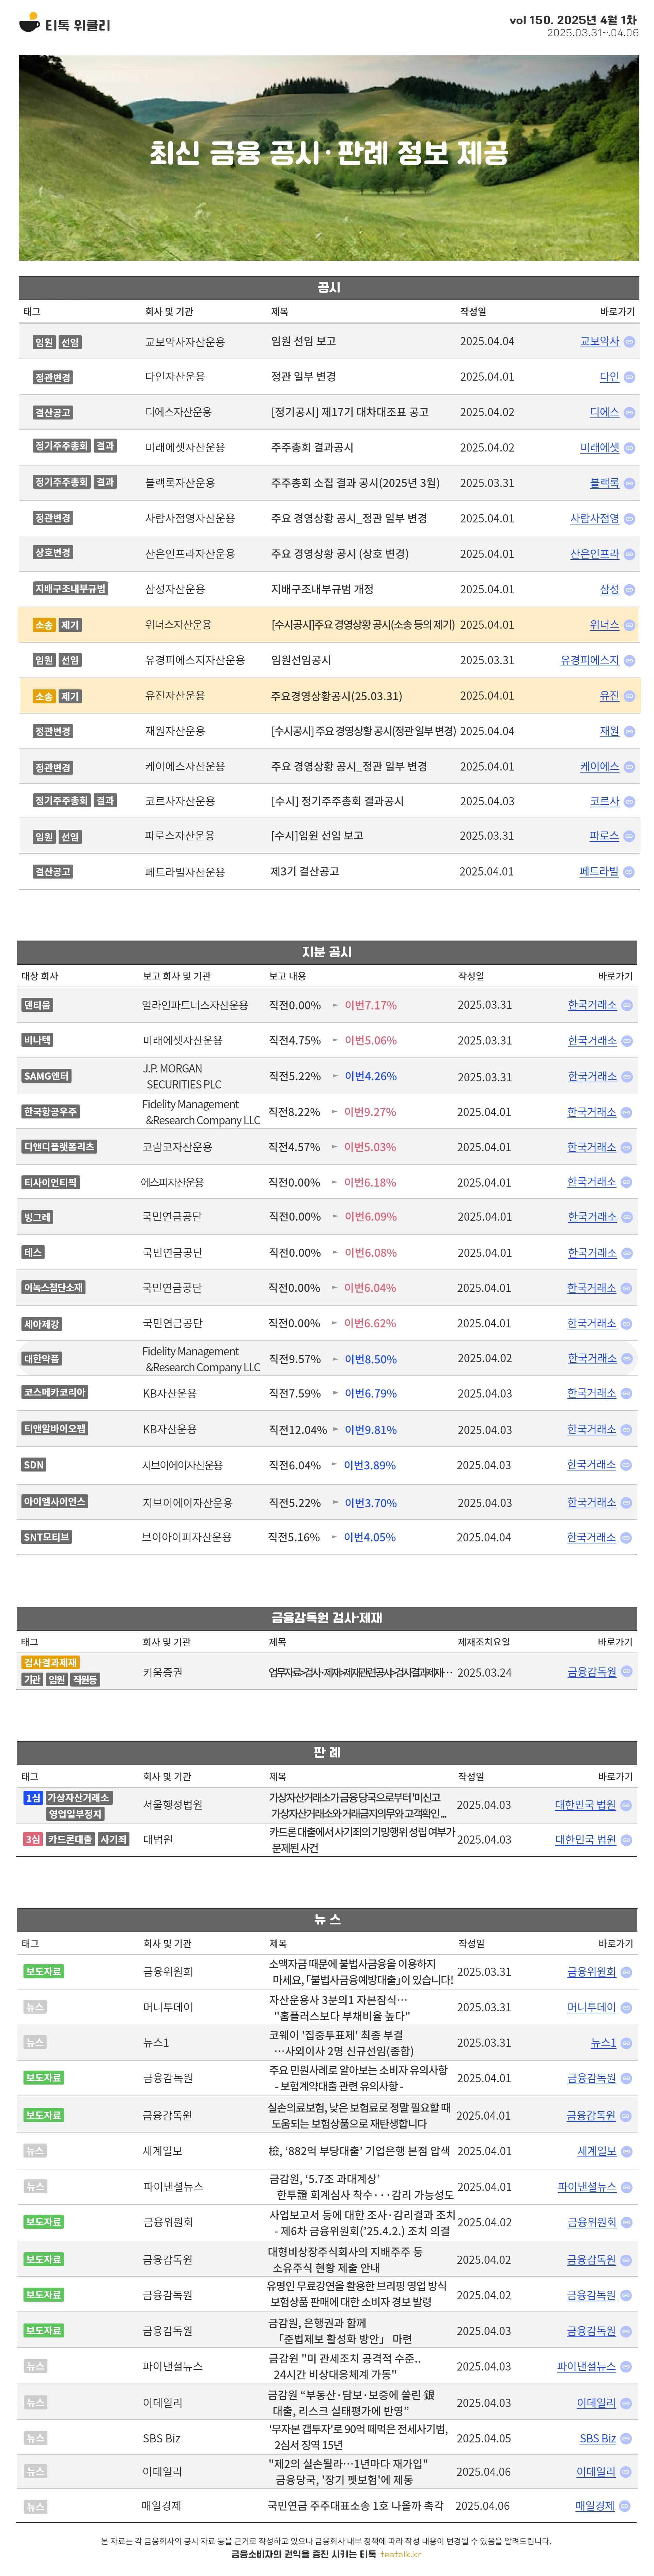Open 한국거래소 link in 아이엘사이언스 row

coord(592,1503)
